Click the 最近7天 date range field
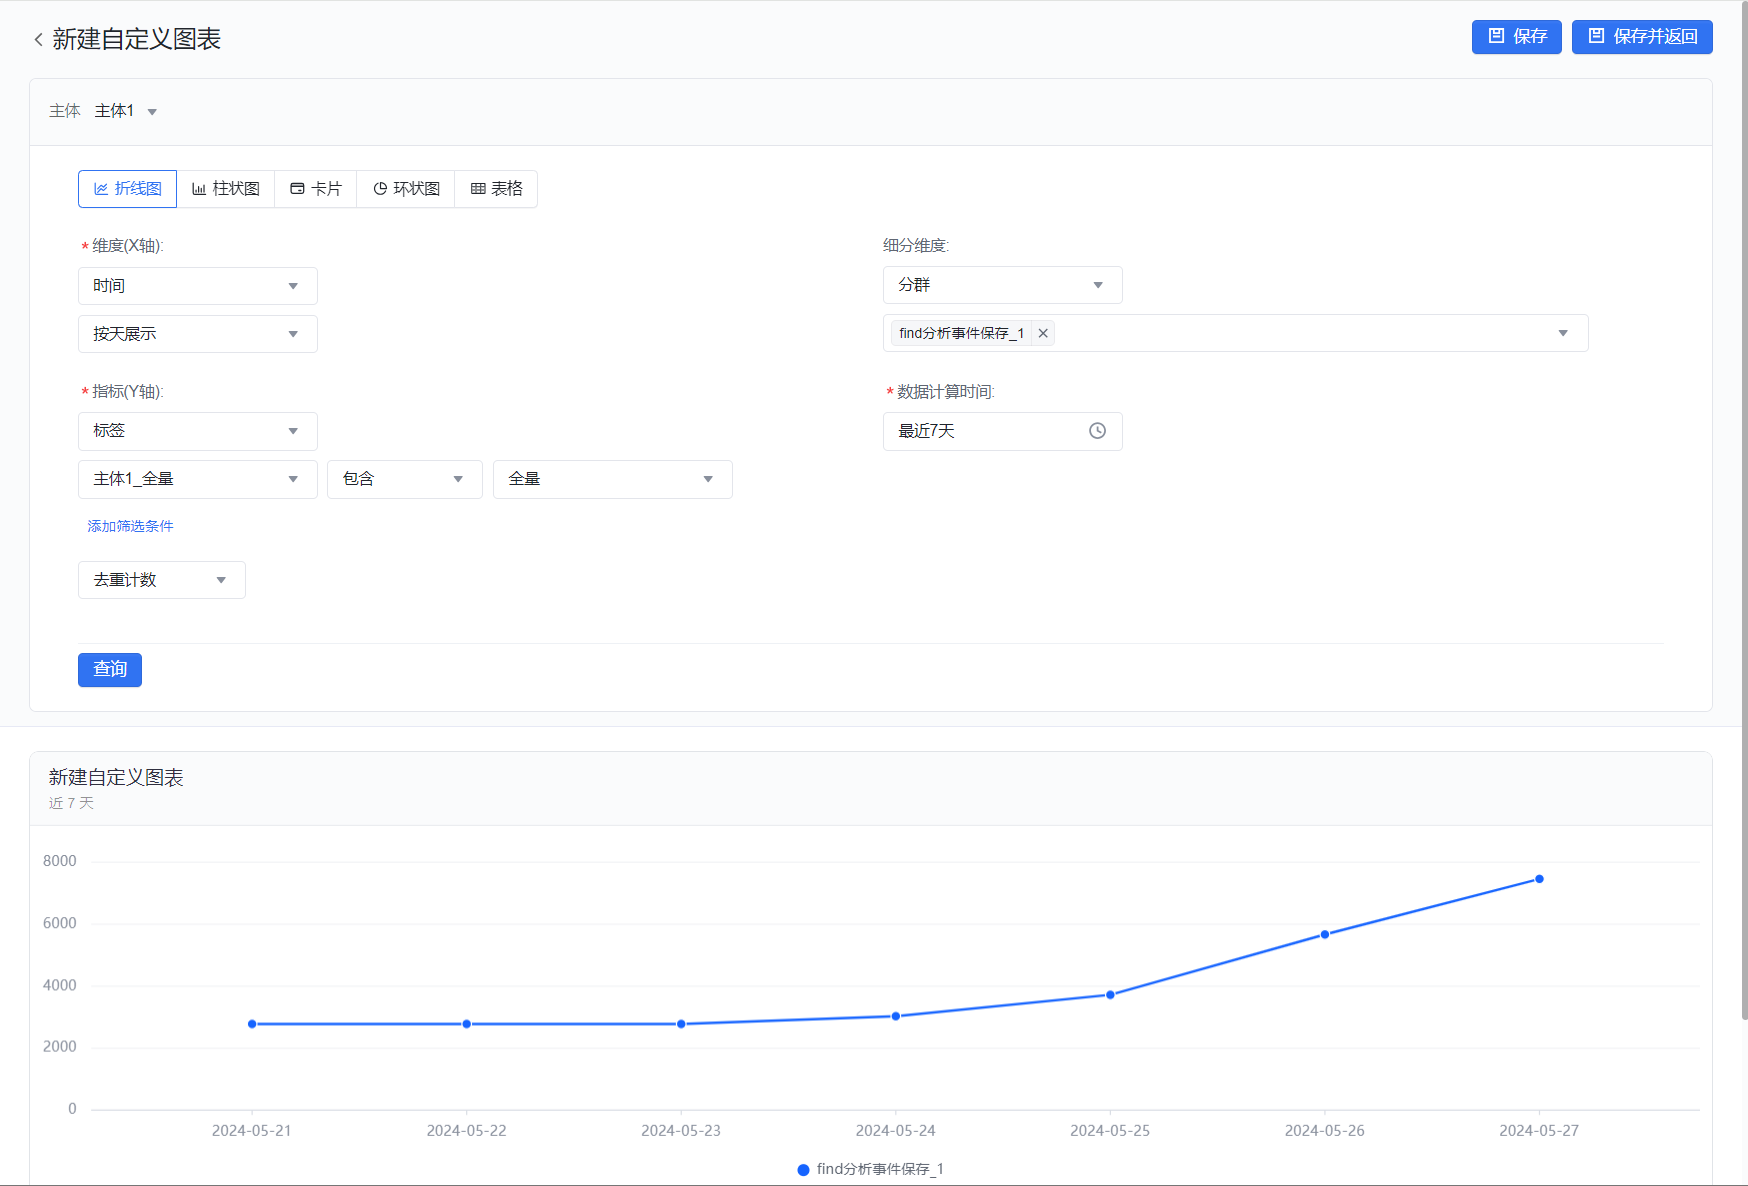This screenshot has height=1186, width=1748. [1002, 431]
